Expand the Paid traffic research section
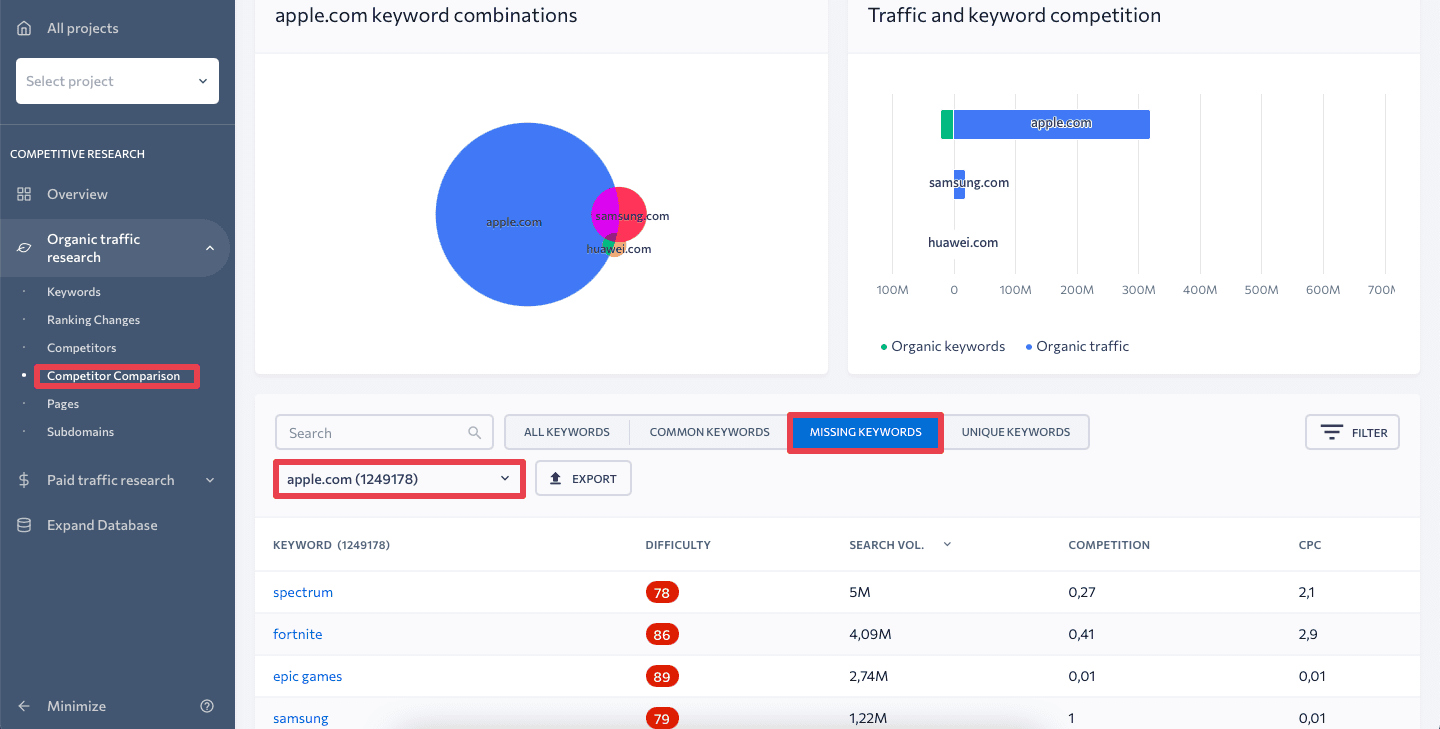The height and width of the screenshot is (729, 1440). (210, 480)
